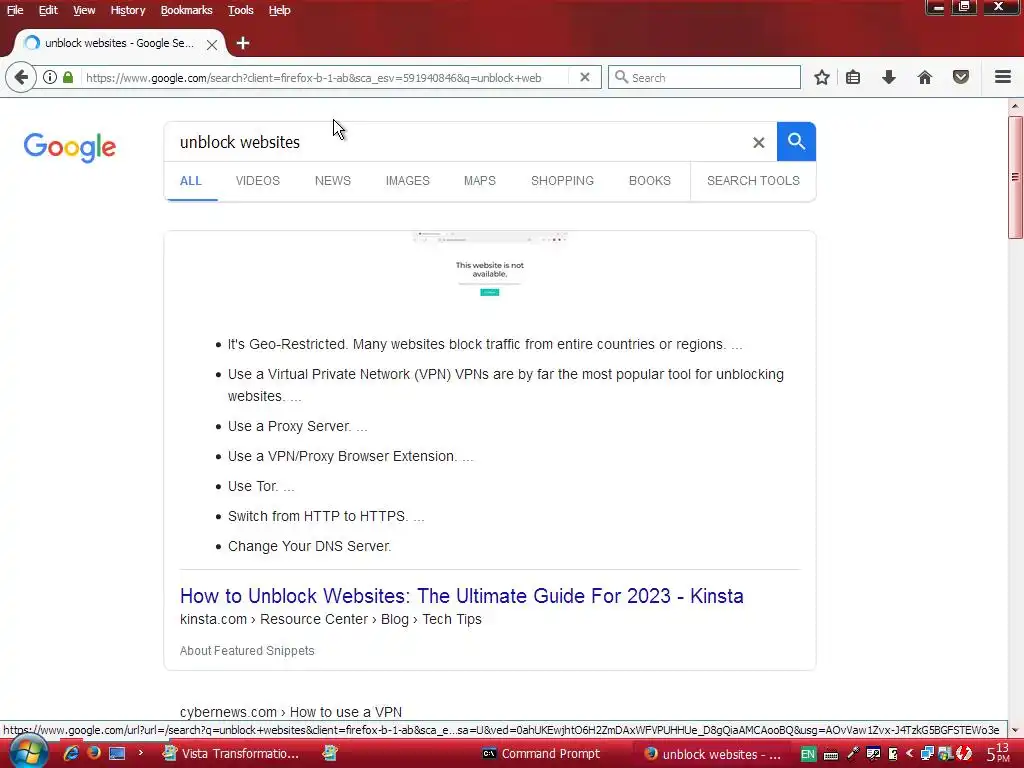Click the scrollbar down arrow
Image resolution: width=1024 pixels, height=768 pixels.
(1015, 730)
